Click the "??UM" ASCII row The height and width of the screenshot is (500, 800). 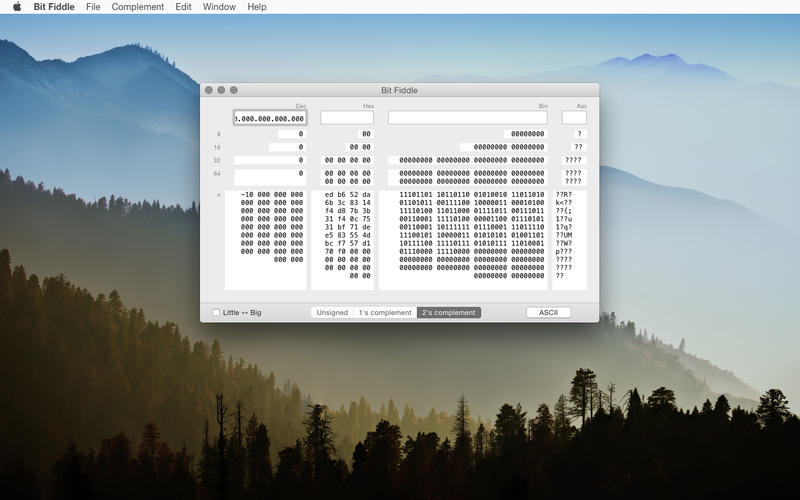tap(564, 235)
